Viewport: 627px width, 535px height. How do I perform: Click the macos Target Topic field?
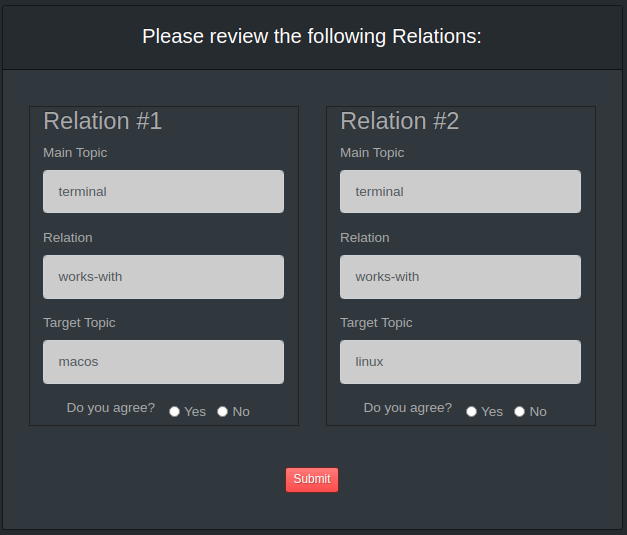163,361
